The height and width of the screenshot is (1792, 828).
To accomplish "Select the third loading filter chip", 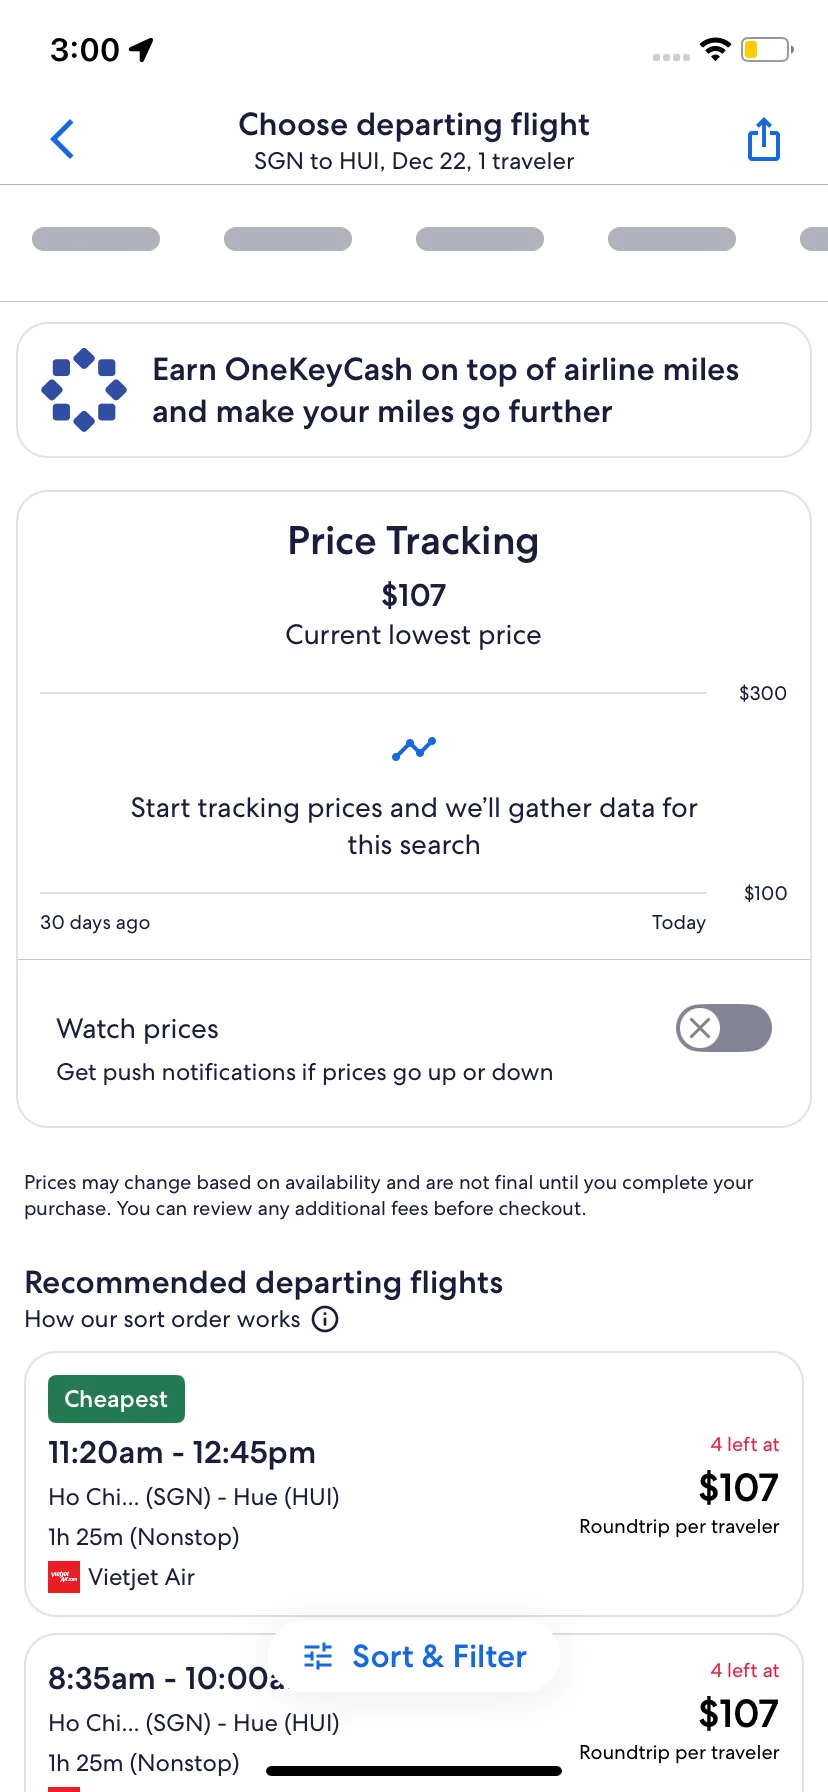I will (480, 239).
